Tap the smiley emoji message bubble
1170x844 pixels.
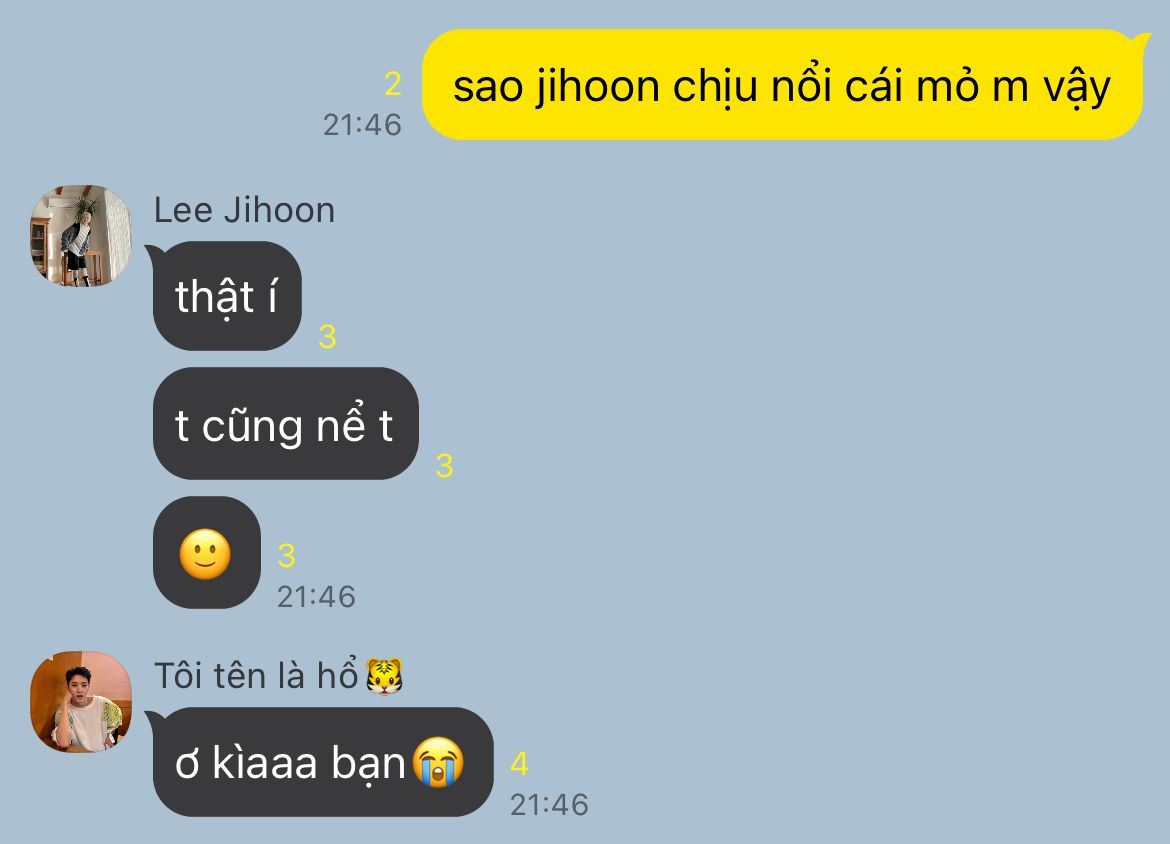[x=207, y=553]
